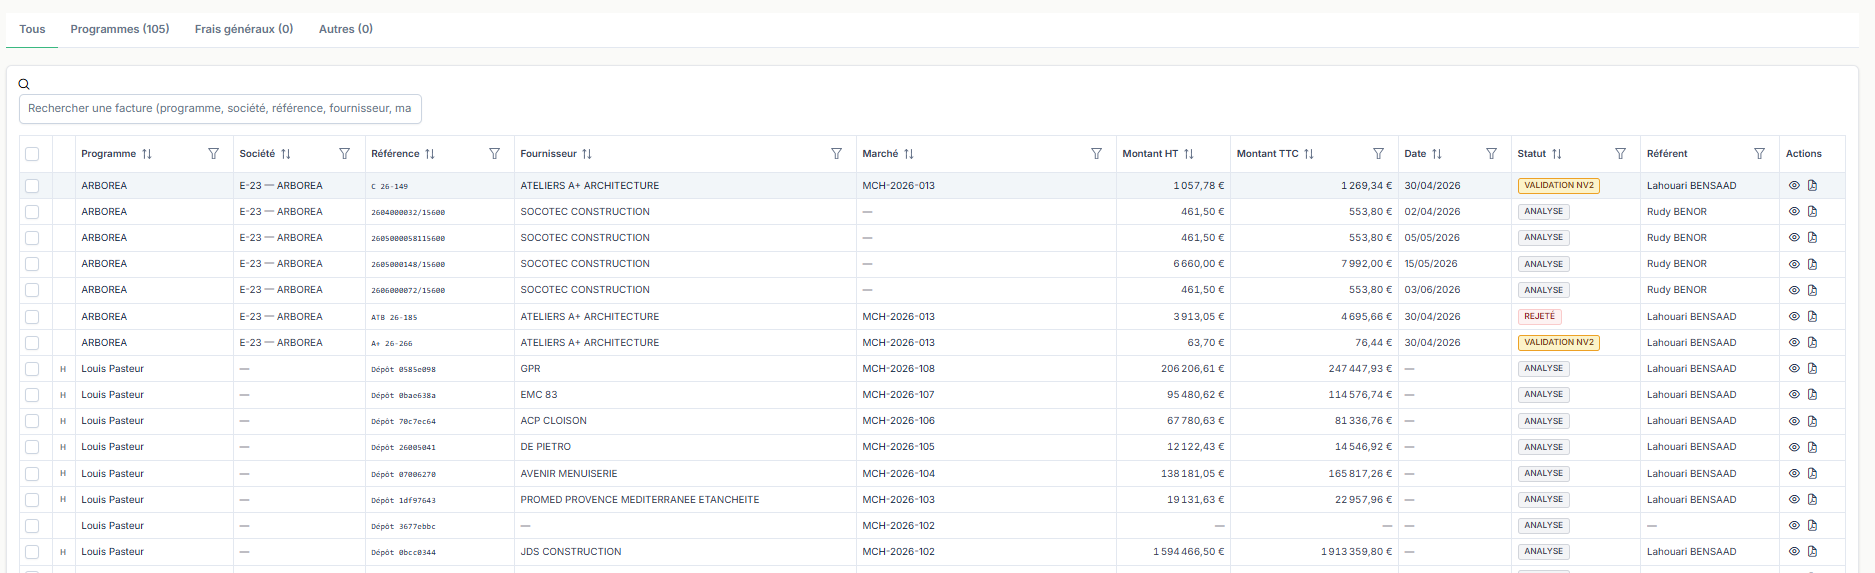
Task: Open market link MCH-2026-105
Action: point(899,447)
